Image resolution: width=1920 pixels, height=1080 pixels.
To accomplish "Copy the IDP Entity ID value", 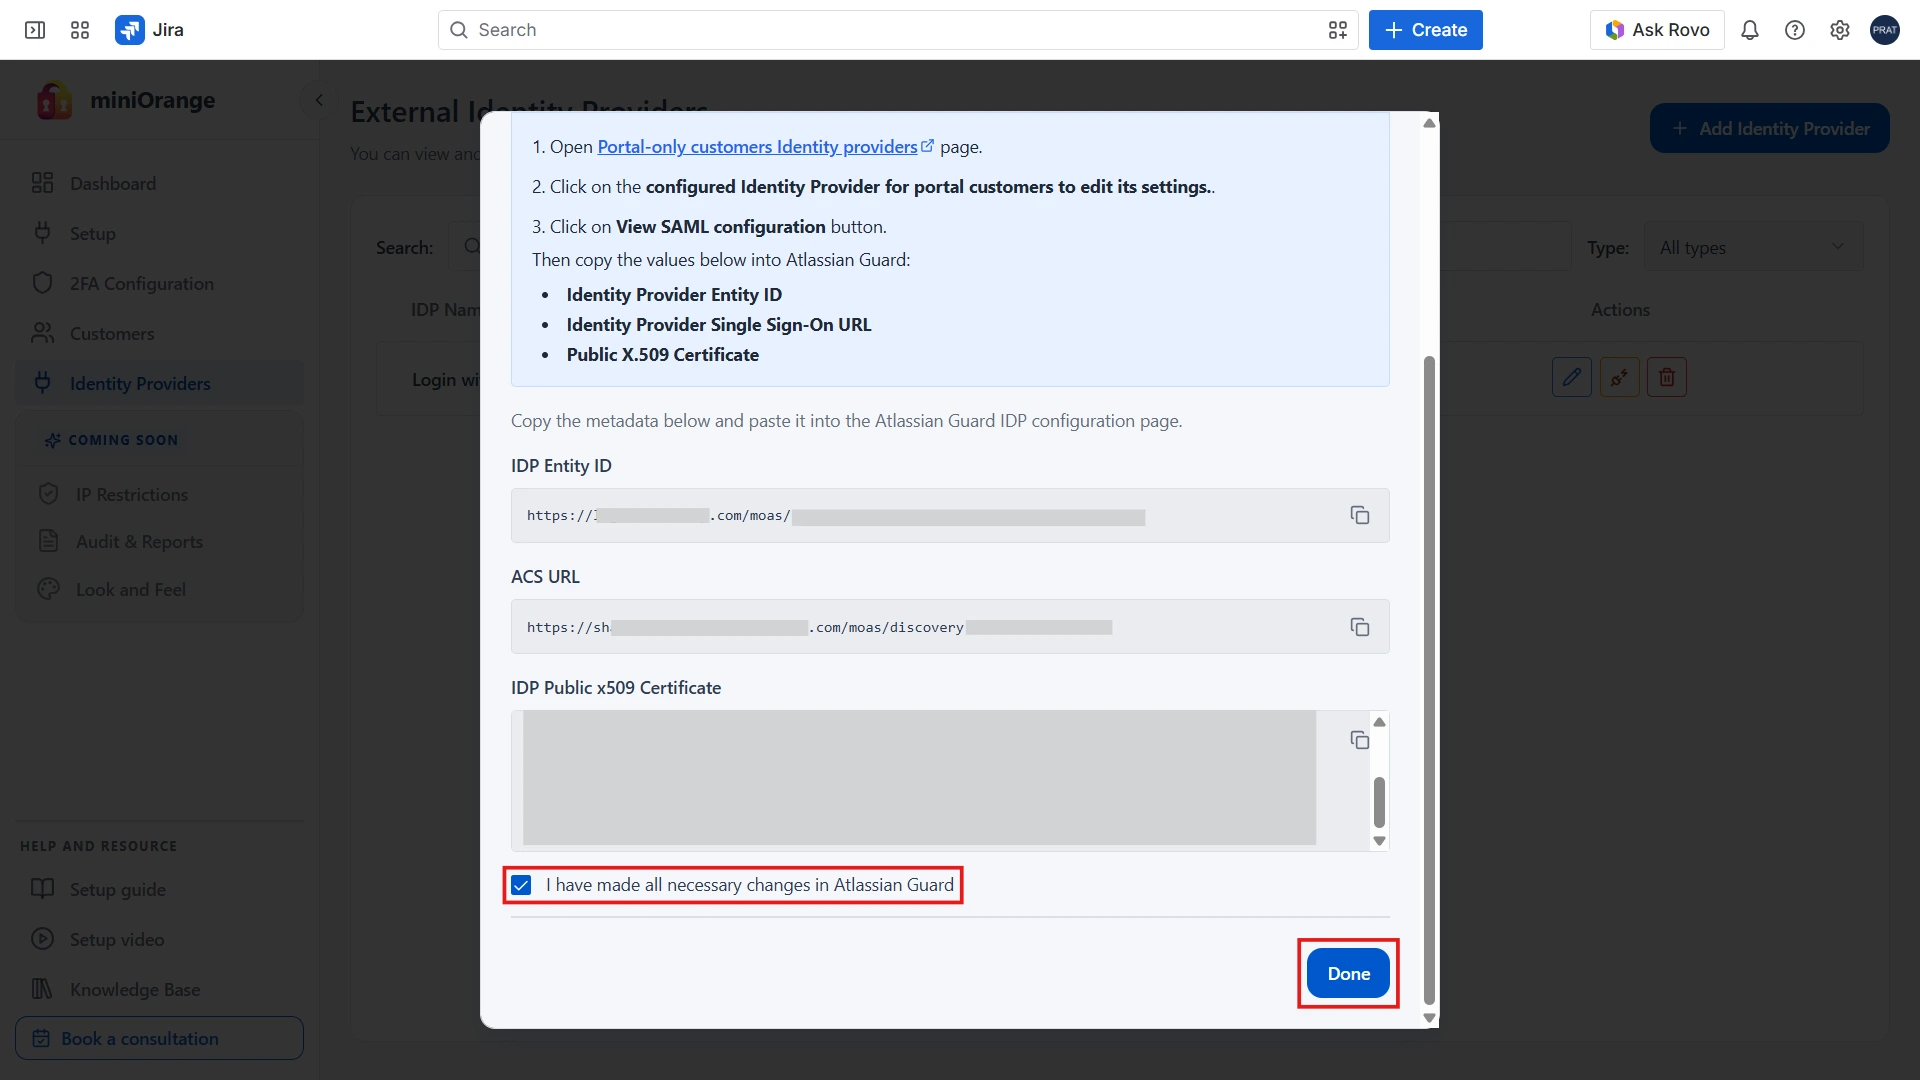I will [1360, 515].
